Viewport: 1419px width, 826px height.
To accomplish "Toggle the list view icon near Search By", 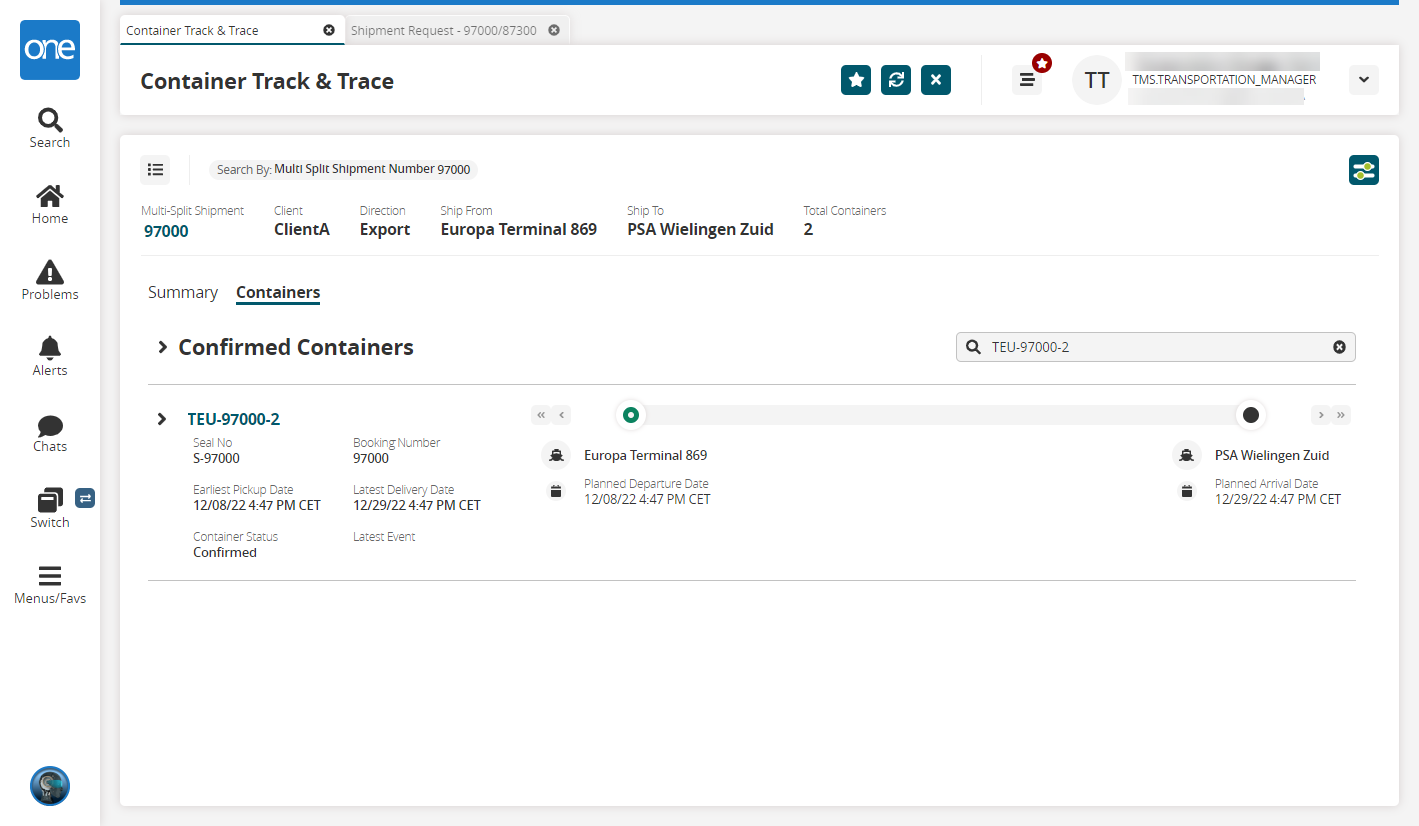I will coord(155,170).
